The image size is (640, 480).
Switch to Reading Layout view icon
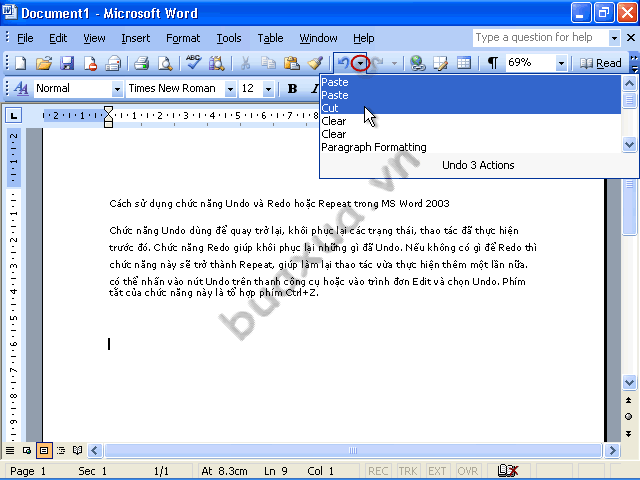[x=77, y=451]
